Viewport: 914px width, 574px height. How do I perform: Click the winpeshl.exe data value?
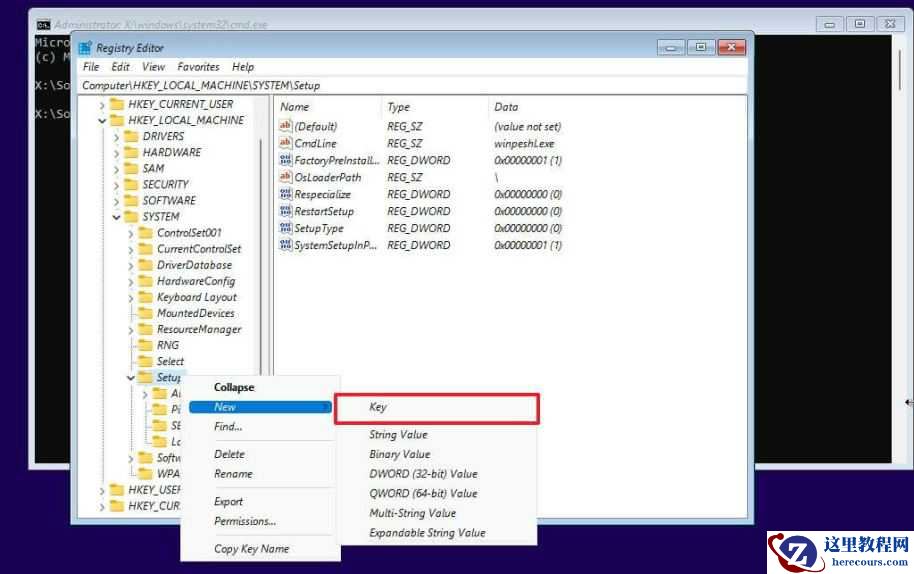point(523,143)
